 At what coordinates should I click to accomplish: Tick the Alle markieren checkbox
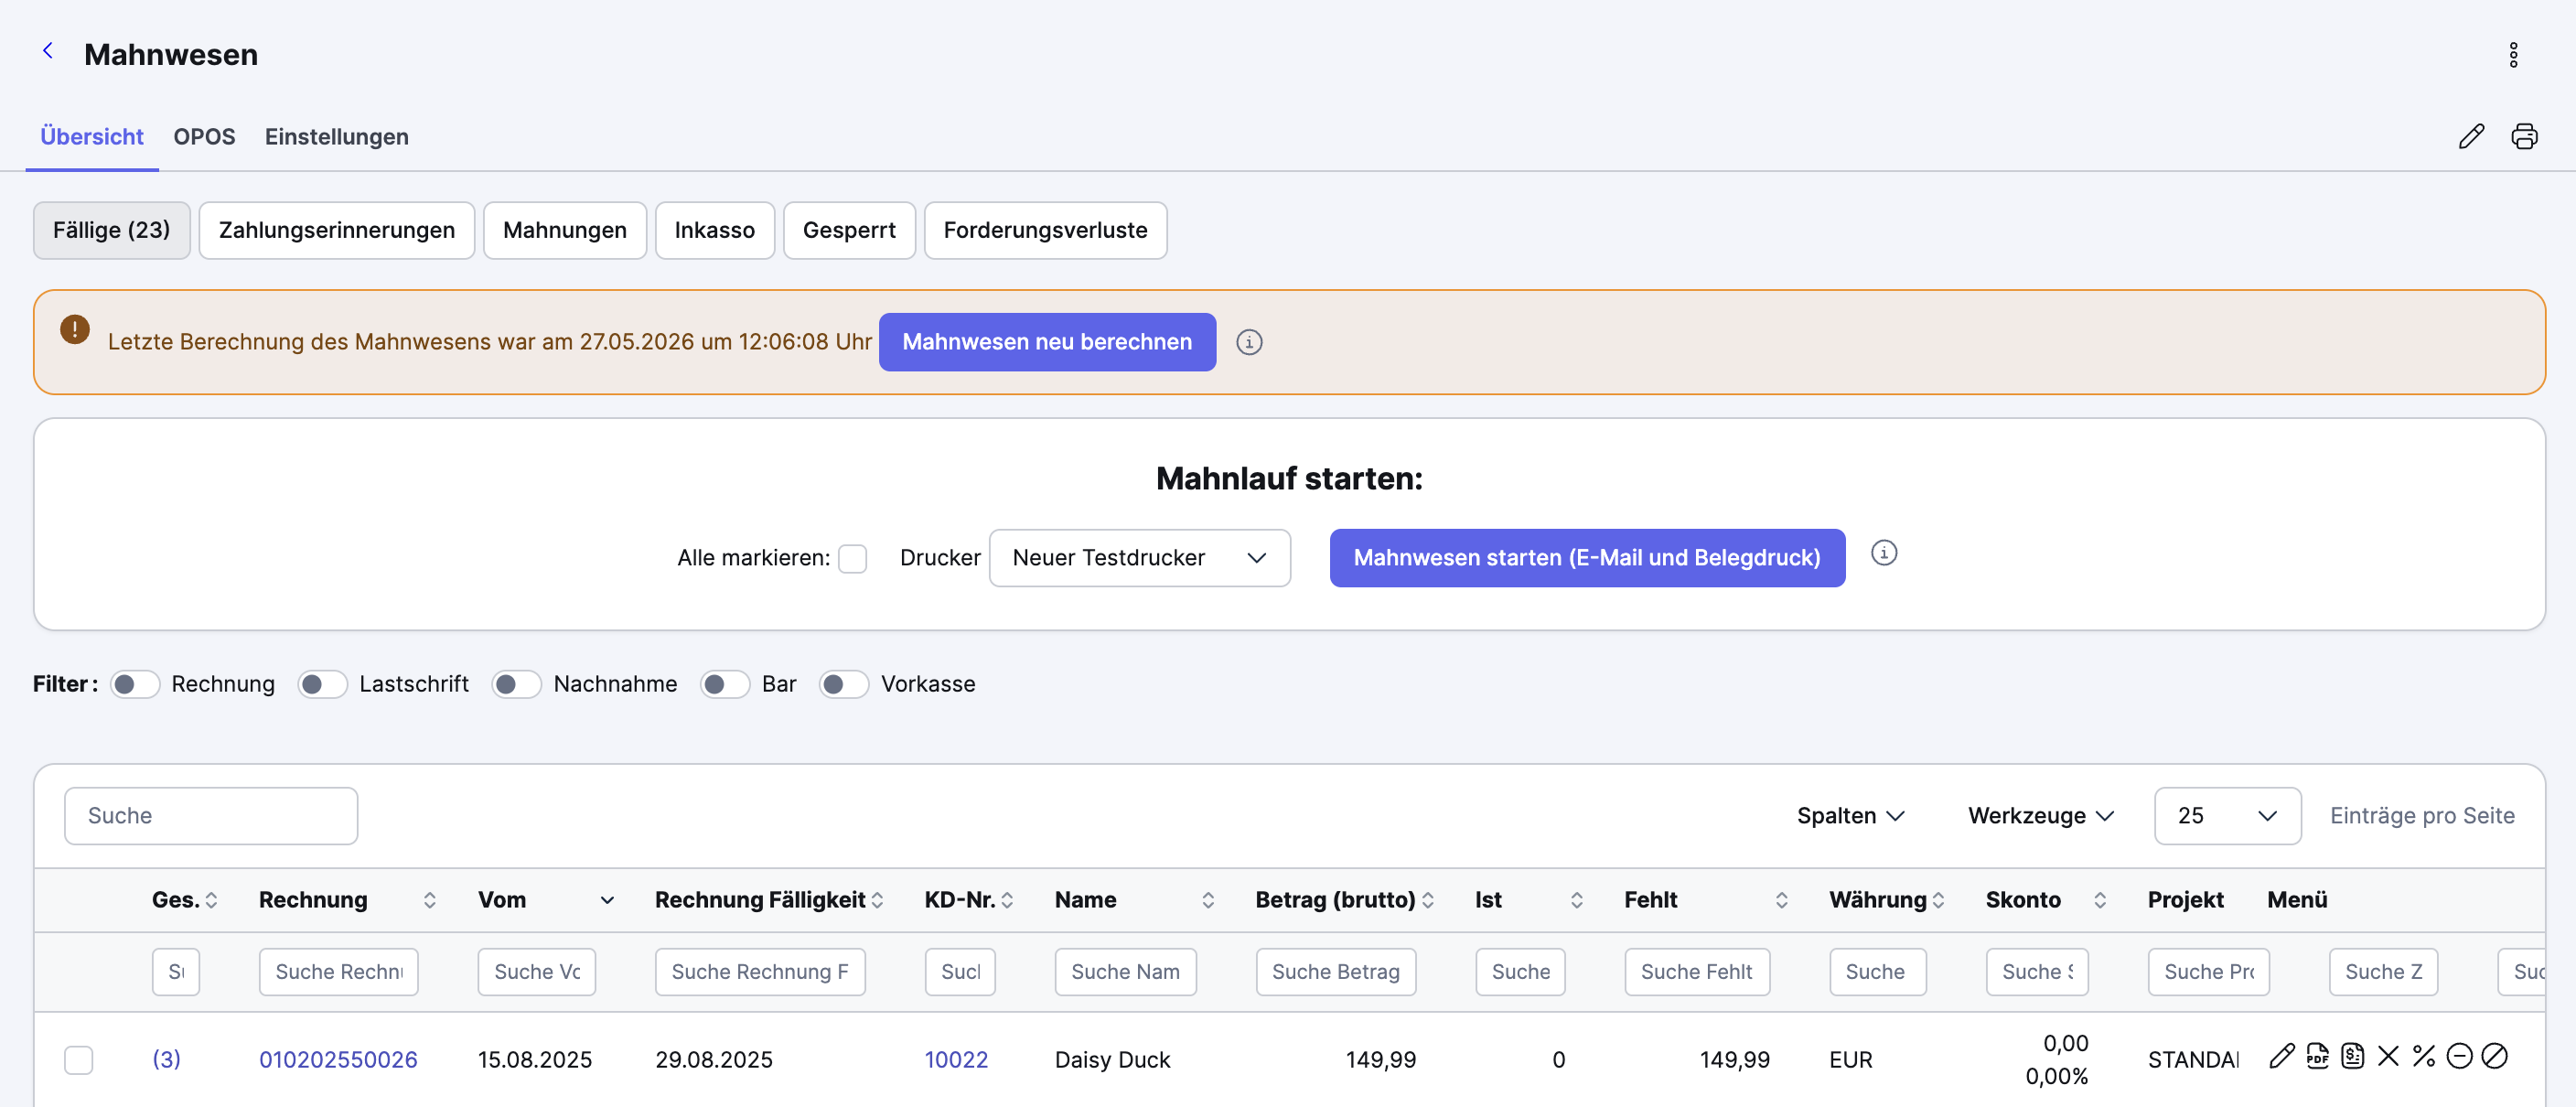(x=852, y=559)
